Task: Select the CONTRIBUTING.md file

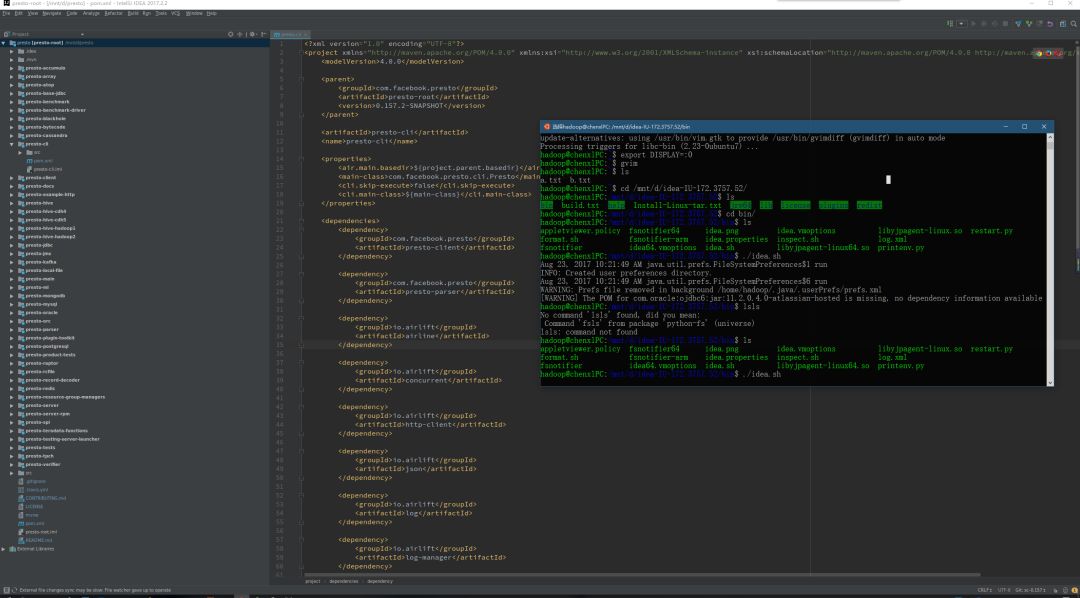Action: (45, 498)
